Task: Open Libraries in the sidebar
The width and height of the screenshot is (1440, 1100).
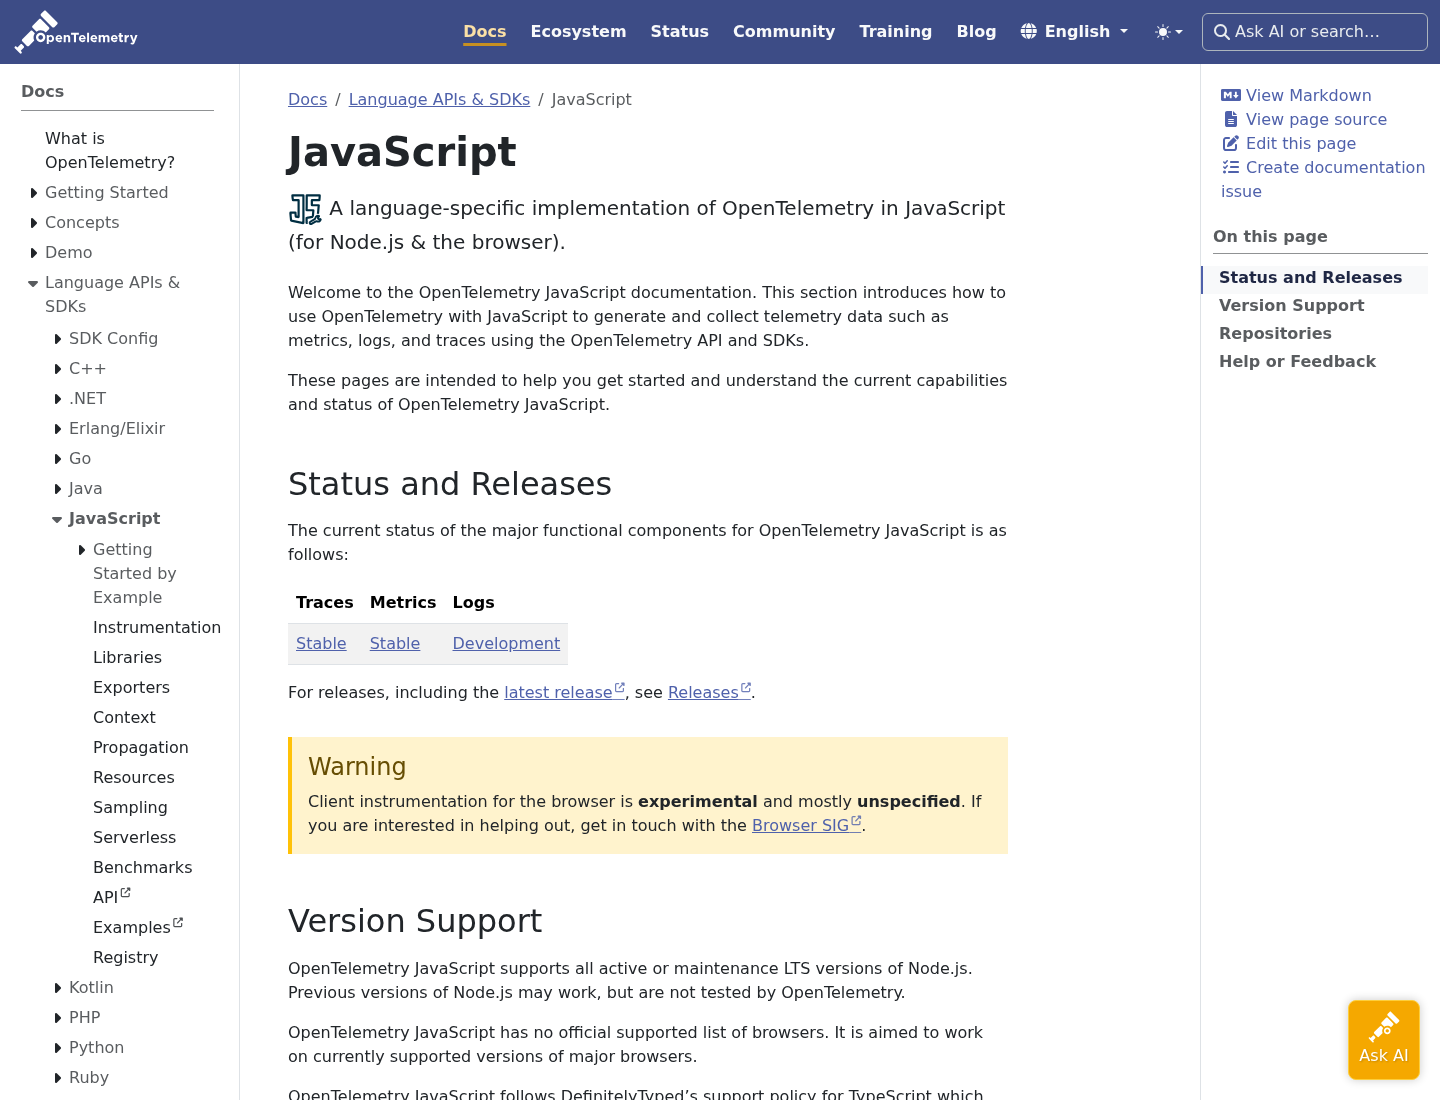Action: point(127,657)
